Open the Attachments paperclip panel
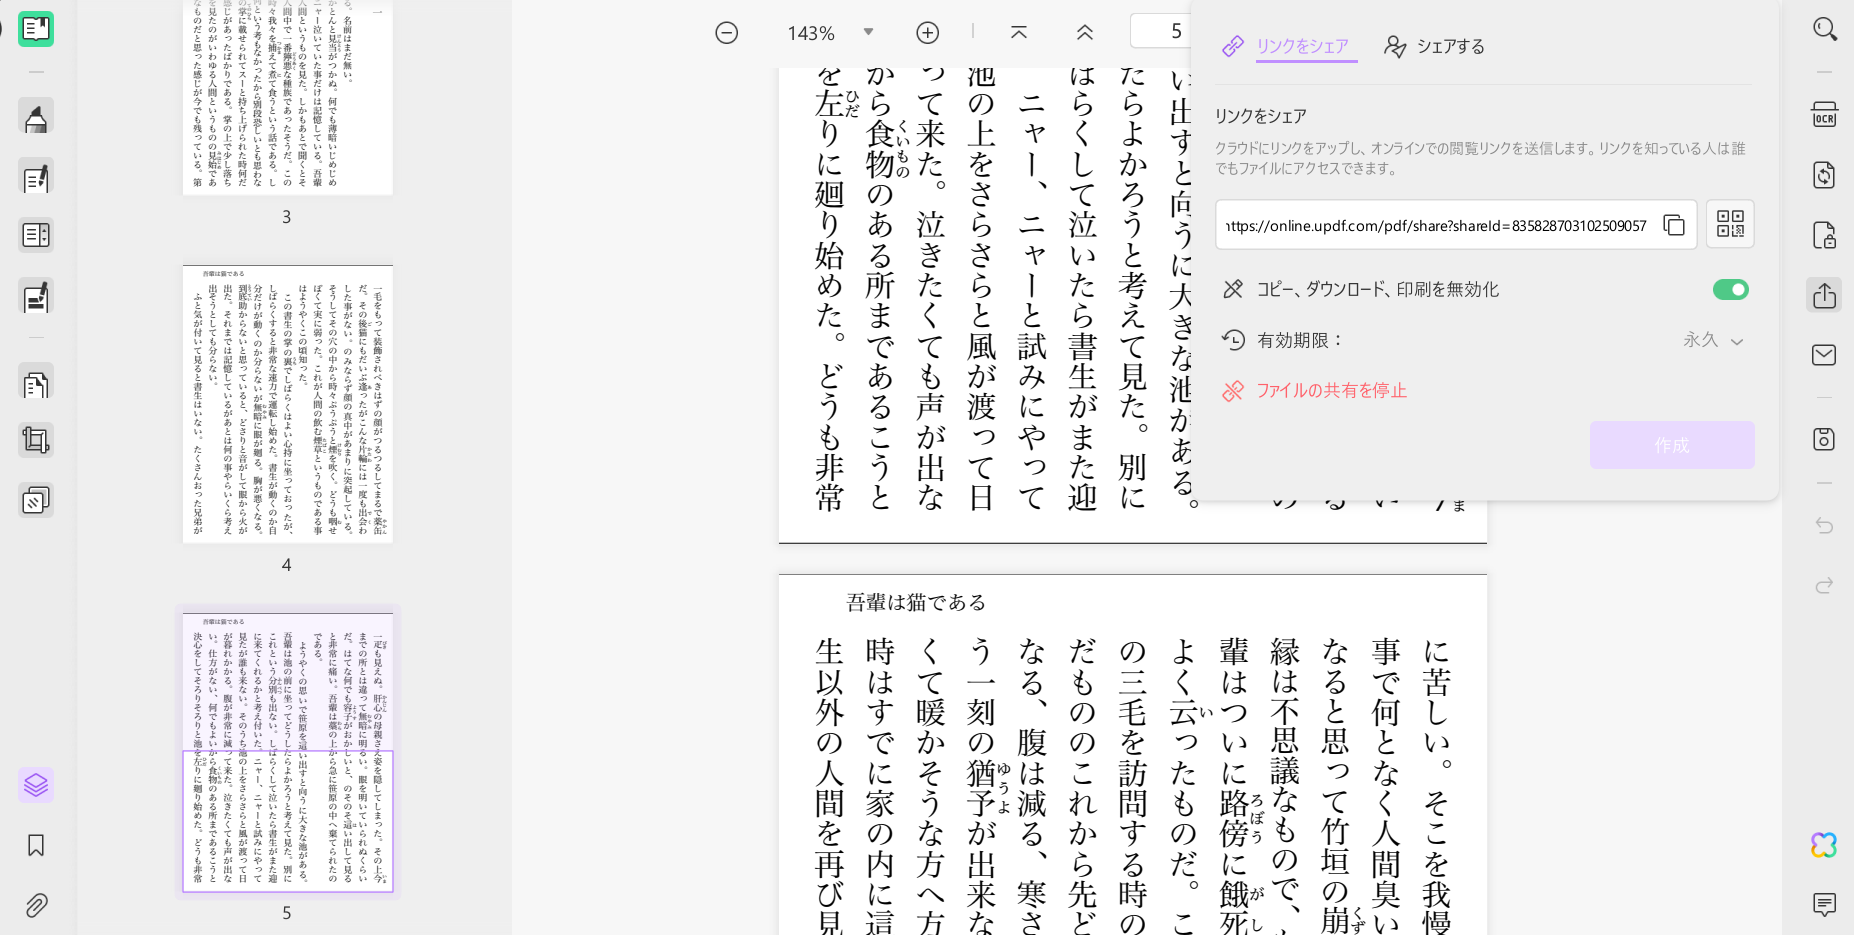This screenshot has width=1854, height=935. [x=36, y=905]
